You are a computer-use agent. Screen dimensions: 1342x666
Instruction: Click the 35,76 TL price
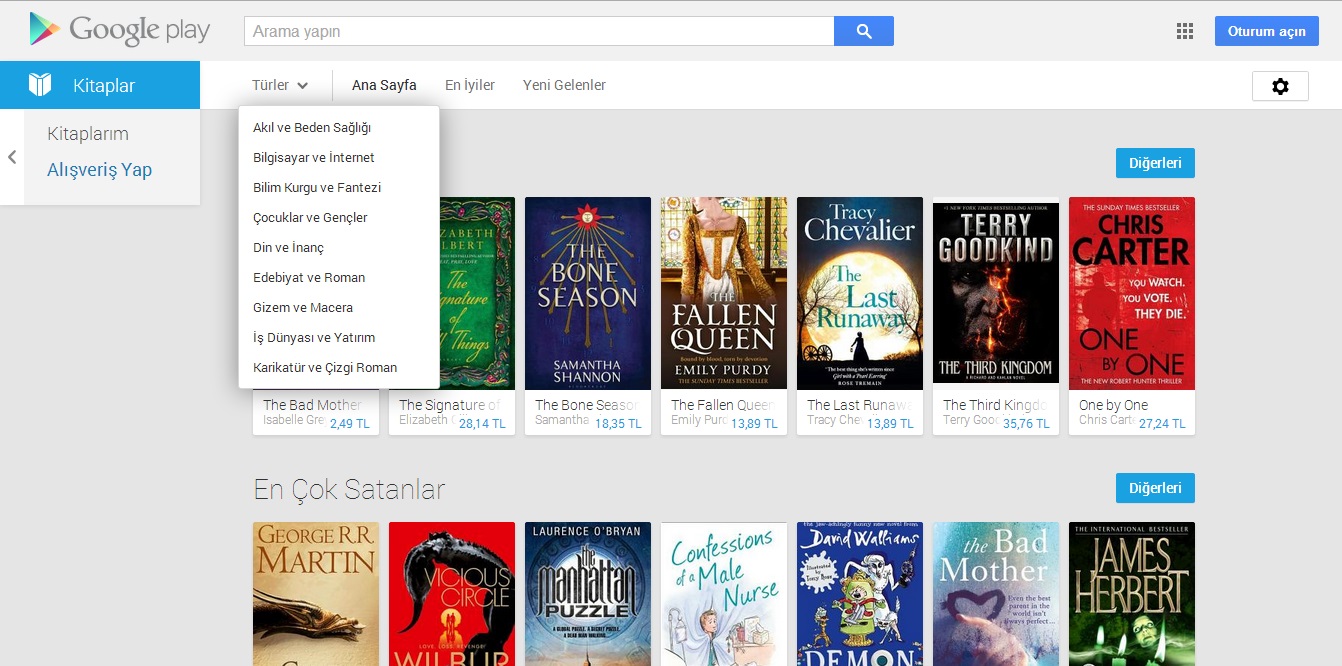(1026, 424)
